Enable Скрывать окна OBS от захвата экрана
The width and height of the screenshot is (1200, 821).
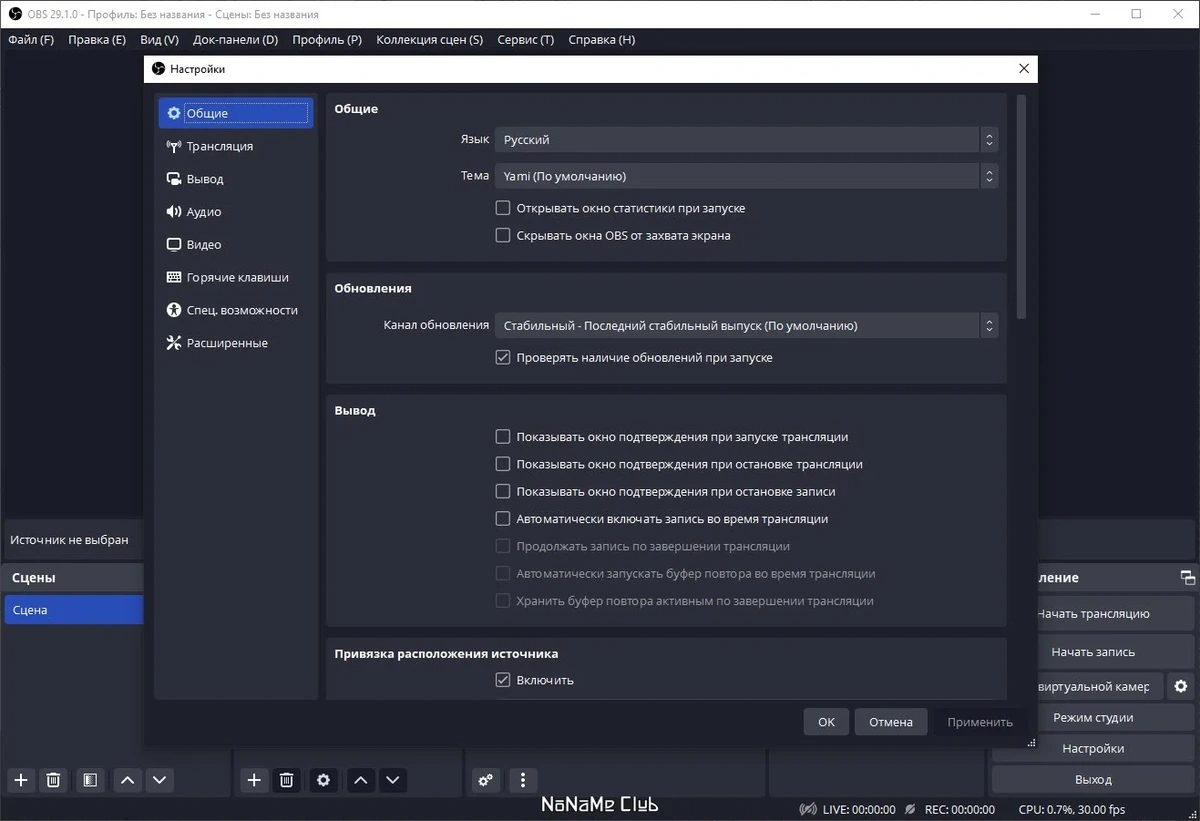tap(503, 235)
